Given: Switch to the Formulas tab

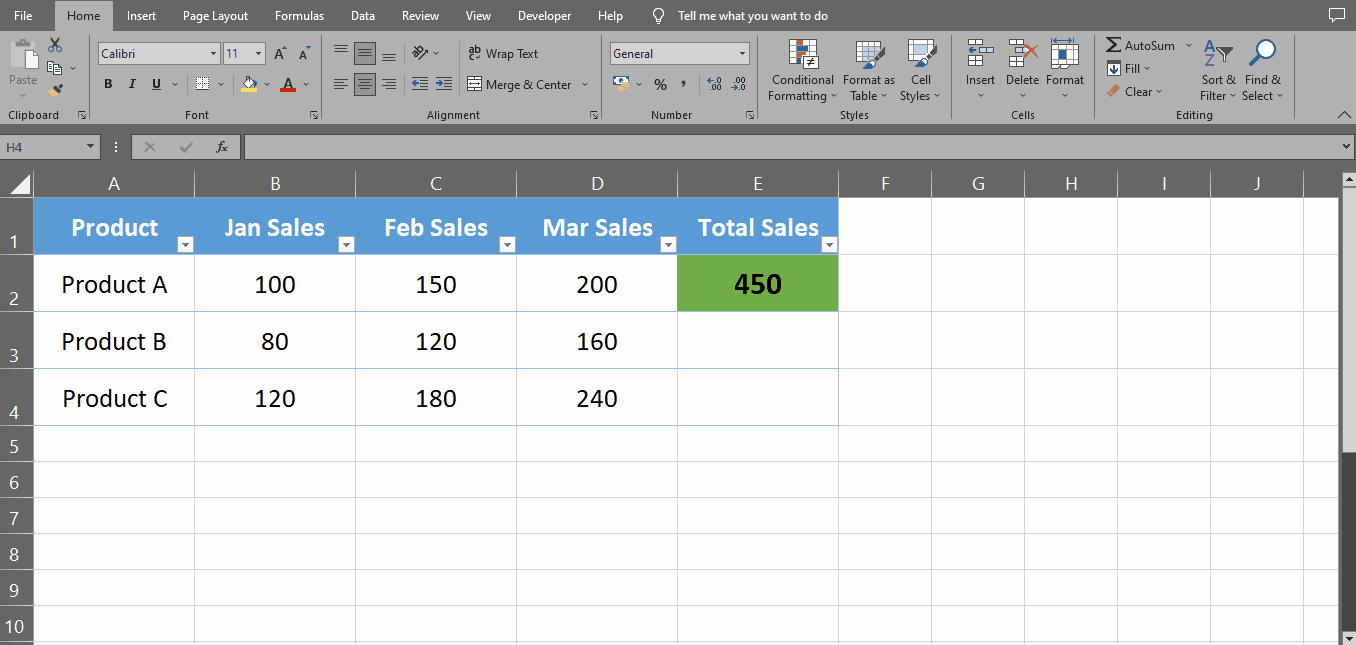Looking at the screenshot, I should [x=299, y=16].
